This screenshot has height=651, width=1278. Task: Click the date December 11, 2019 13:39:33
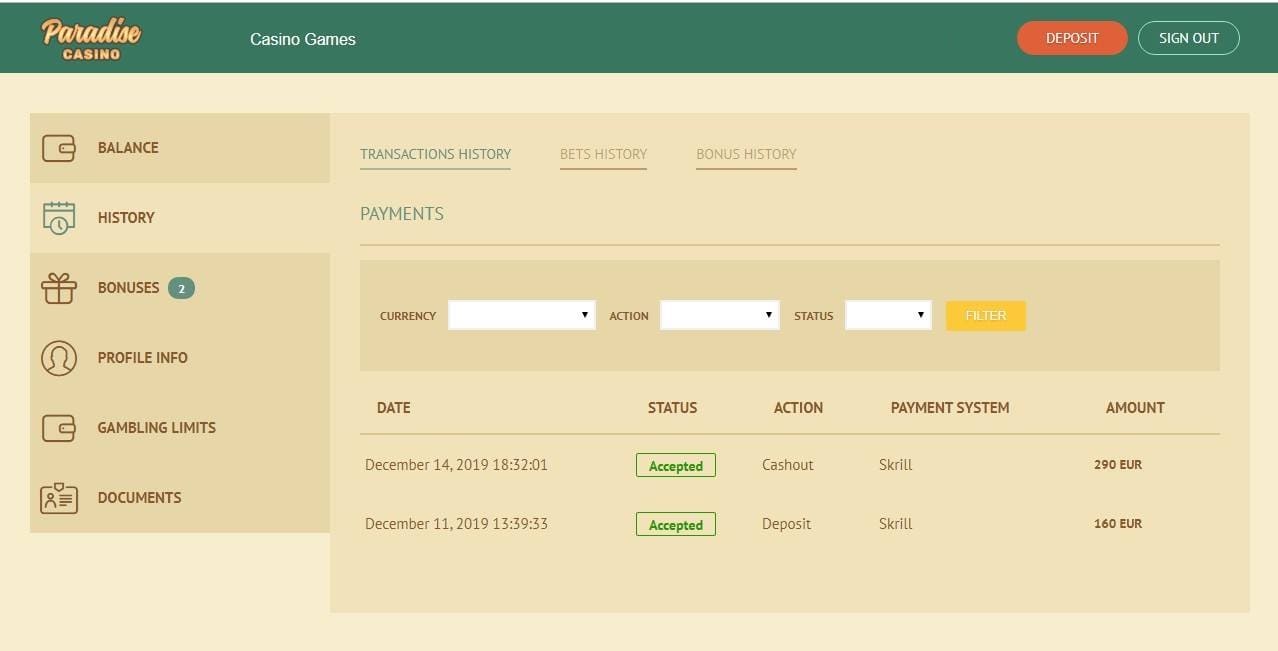[456, 524]
